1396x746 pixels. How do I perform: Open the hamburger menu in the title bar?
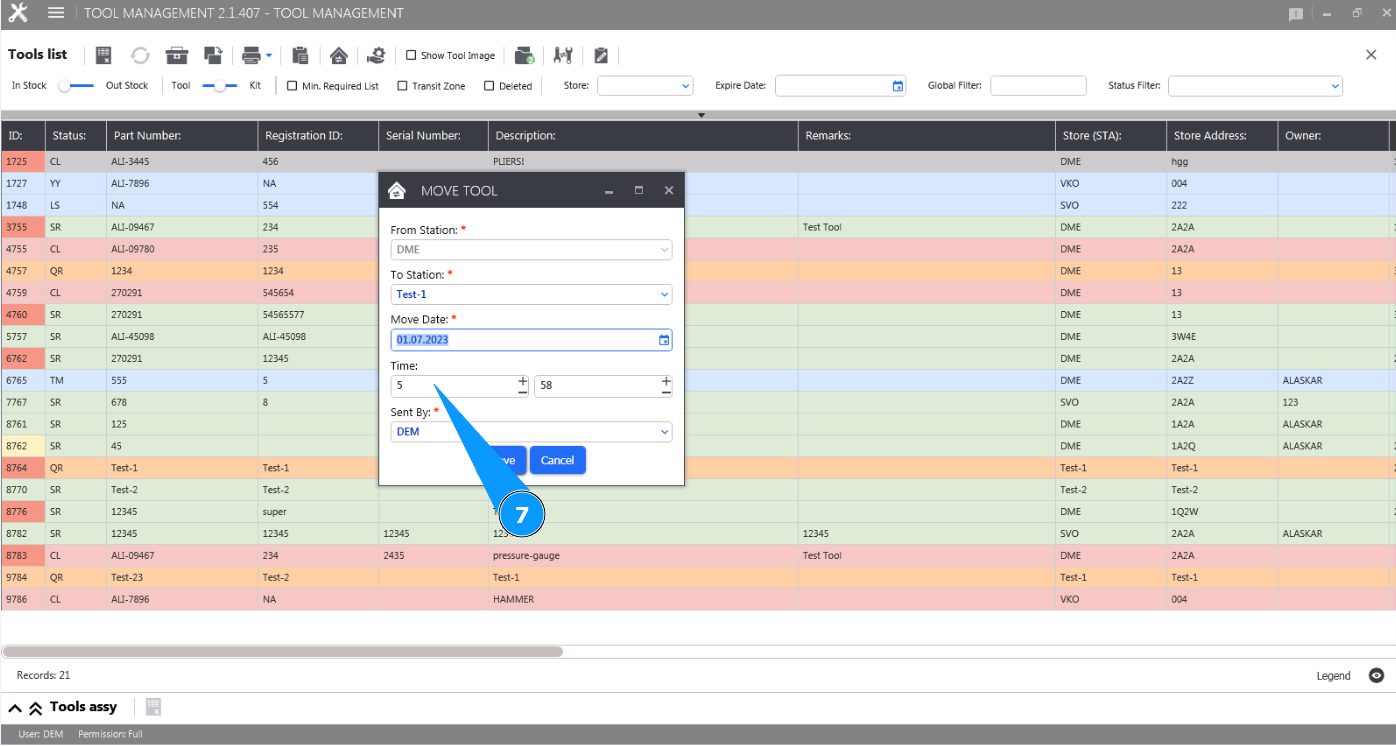click(56, 13)
